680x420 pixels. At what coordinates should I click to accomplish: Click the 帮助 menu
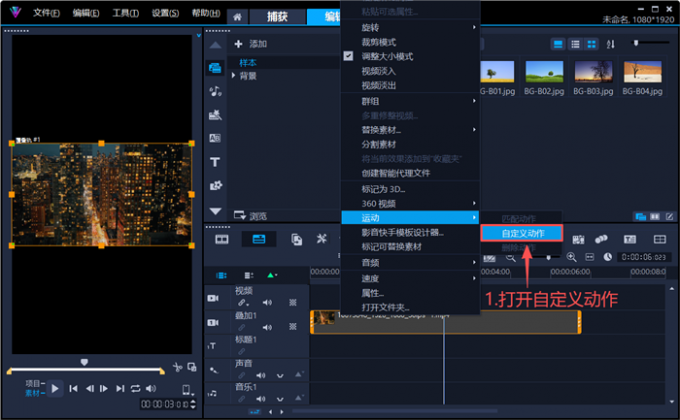pos(206,13)
